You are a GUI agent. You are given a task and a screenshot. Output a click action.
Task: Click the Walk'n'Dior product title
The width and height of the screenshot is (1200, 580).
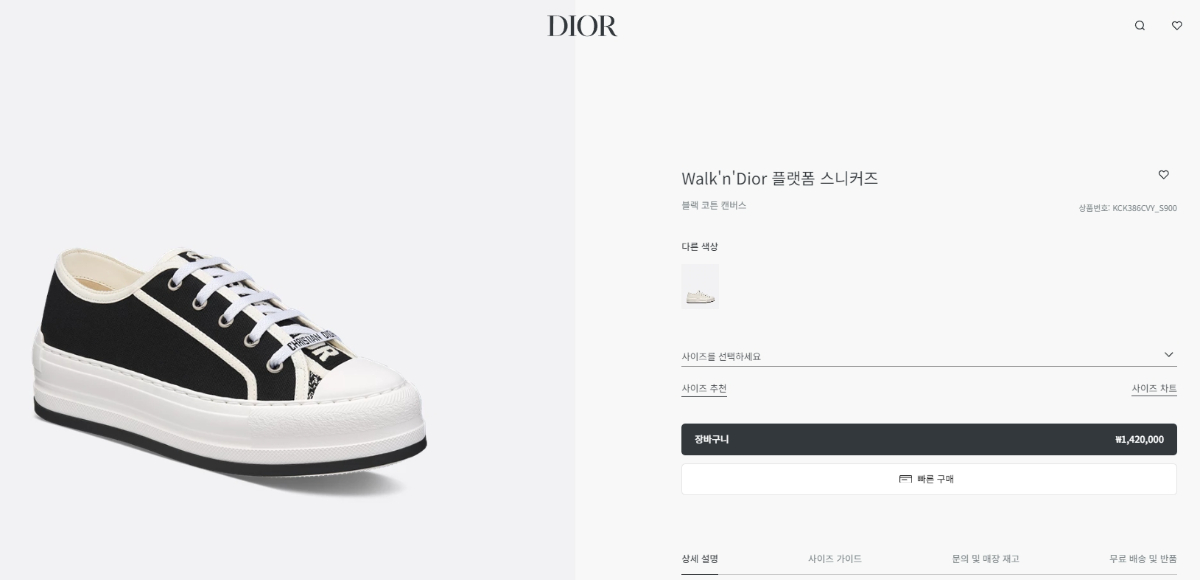pyautogui.click(x=780, y=179)
